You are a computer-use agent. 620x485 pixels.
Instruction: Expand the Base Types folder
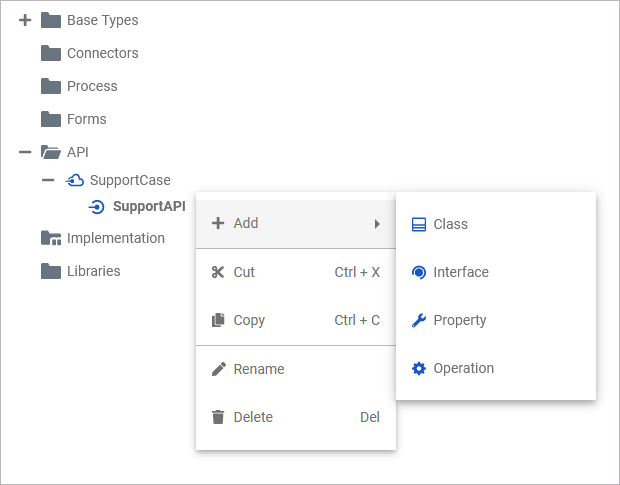point(26,20)
